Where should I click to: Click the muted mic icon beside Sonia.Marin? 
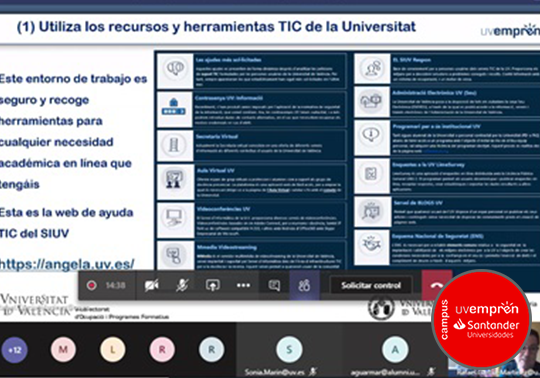coord(313,371)
